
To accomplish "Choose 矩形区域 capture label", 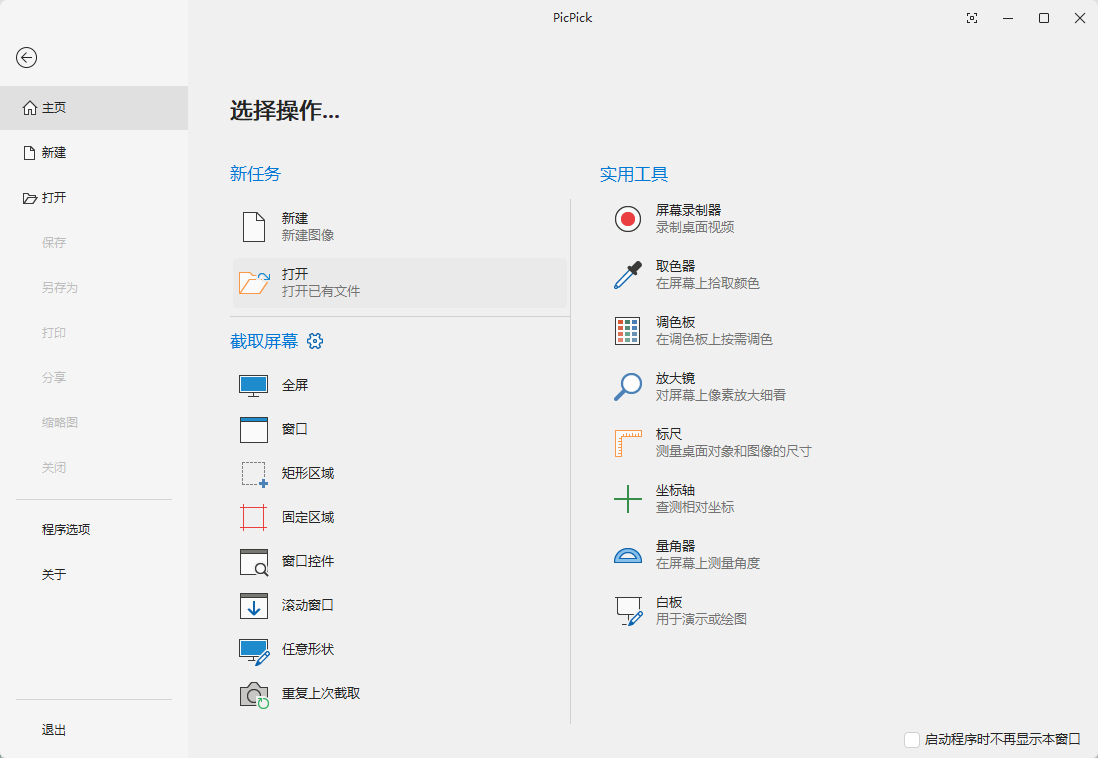I will 308,474.
